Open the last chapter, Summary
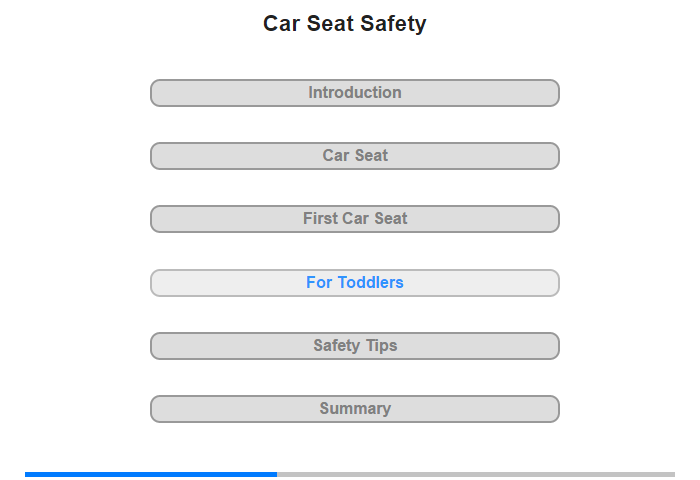The height and width of the screenshot is (480, 700). [x=355, y=409]
